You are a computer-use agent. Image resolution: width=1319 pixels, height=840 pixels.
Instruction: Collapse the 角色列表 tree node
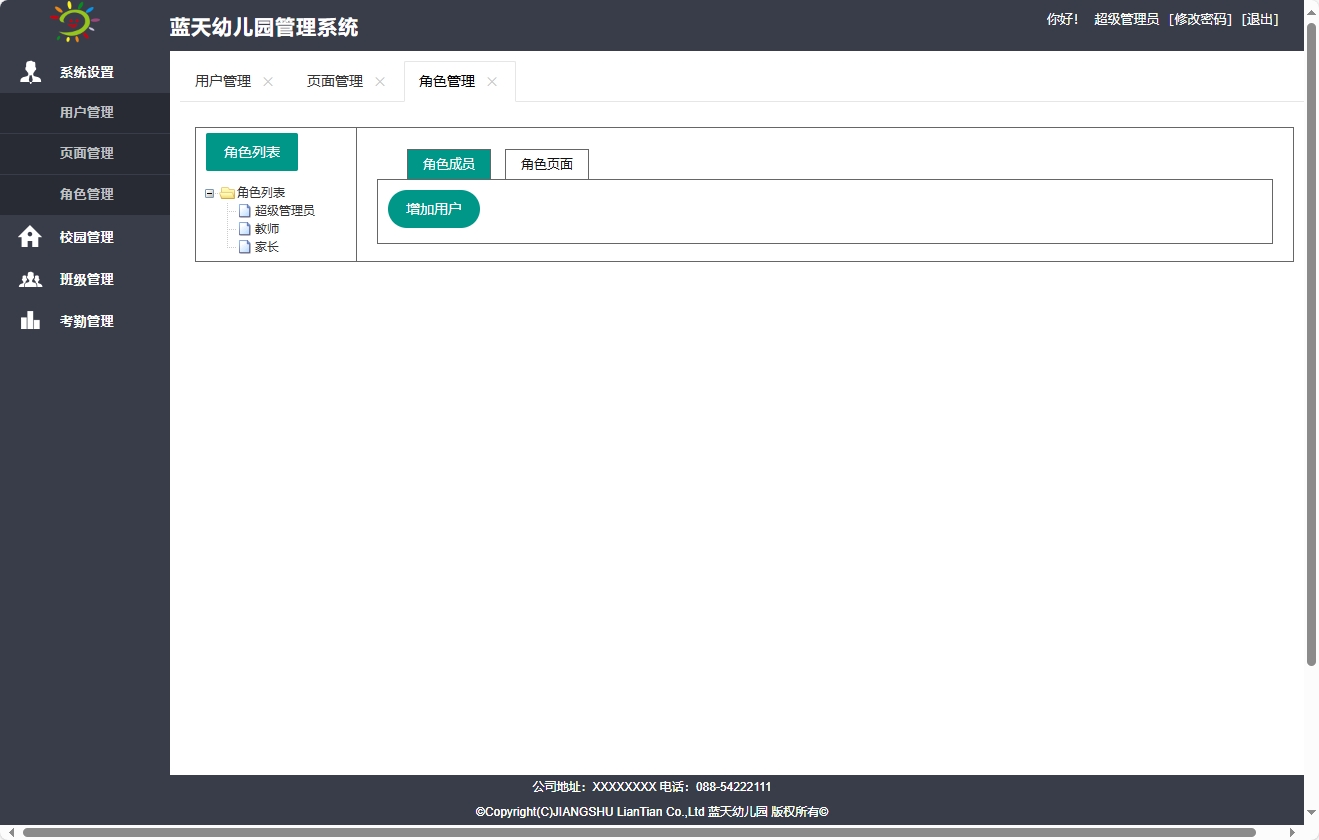[x=208, y=192]
